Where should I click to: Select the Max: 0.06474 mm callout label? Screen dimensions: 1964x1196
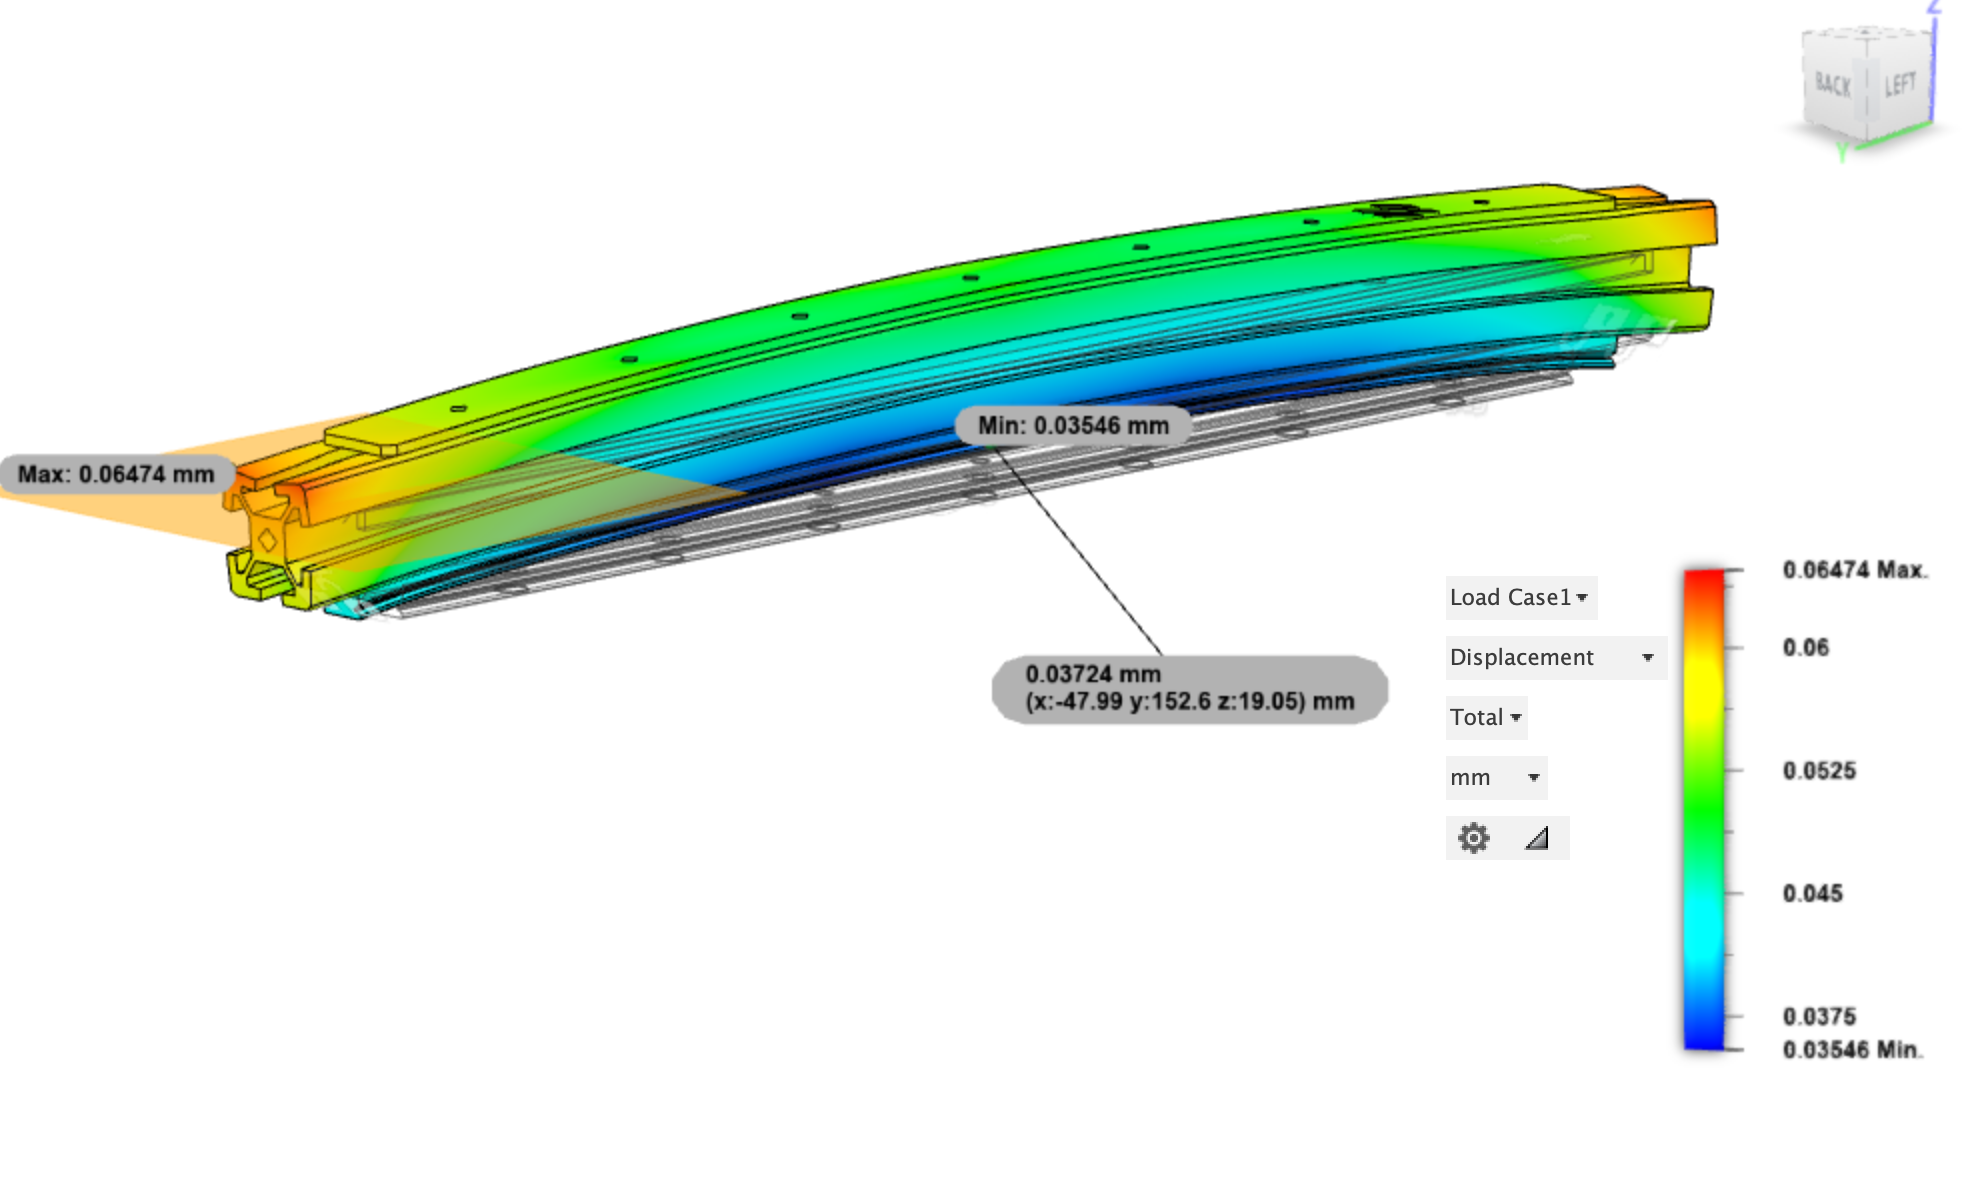(116, 474)
